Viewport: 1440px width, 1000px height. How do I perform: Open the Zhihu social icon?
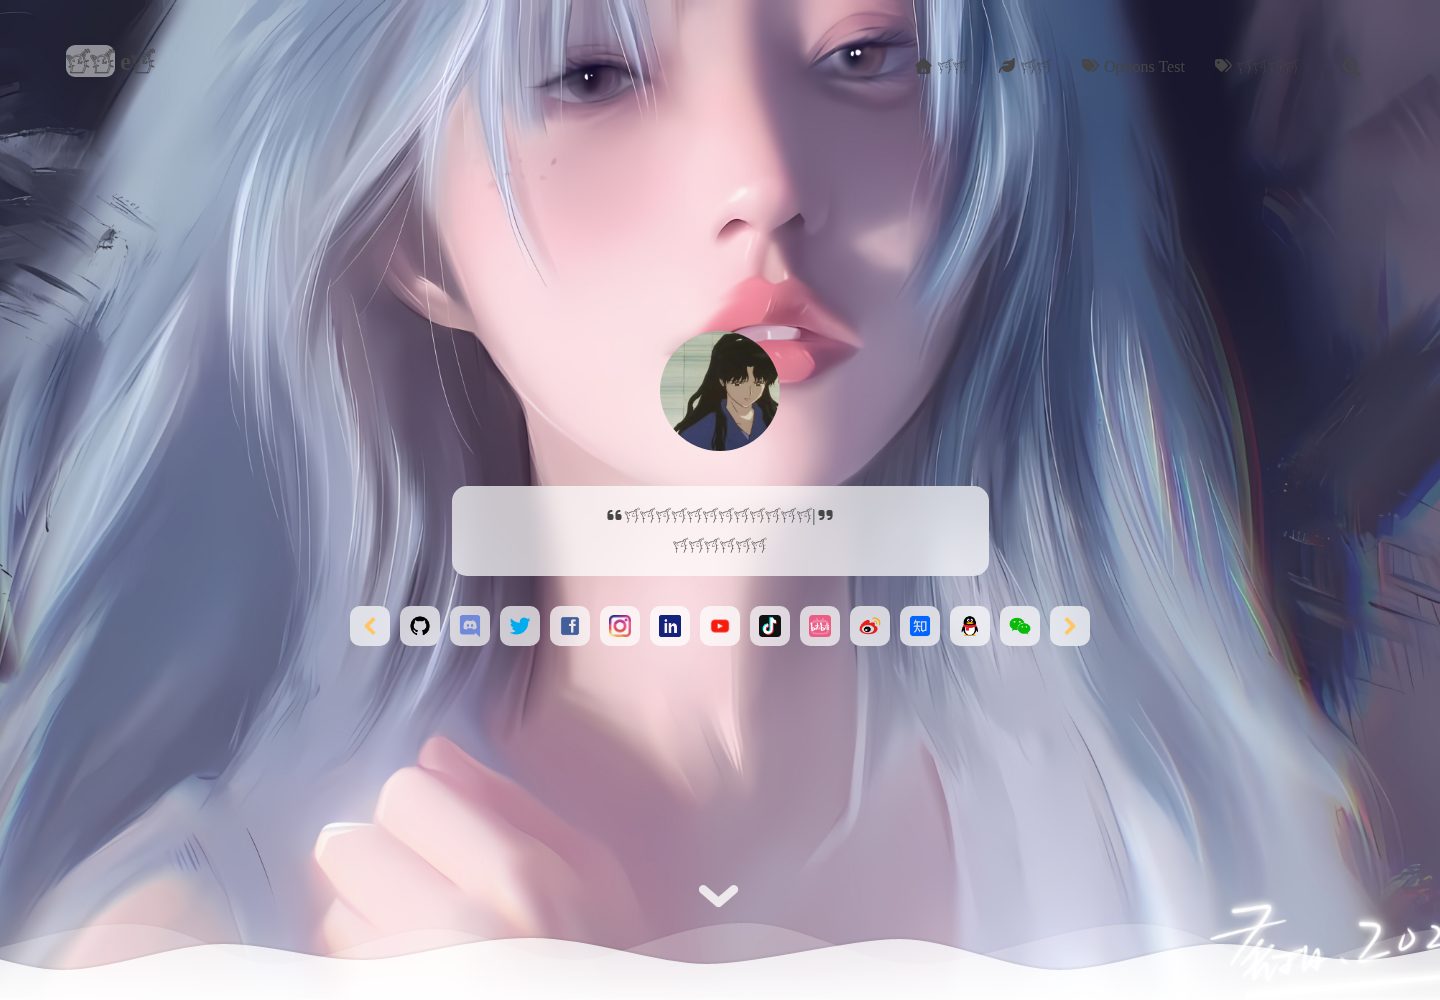pos(920,626)
